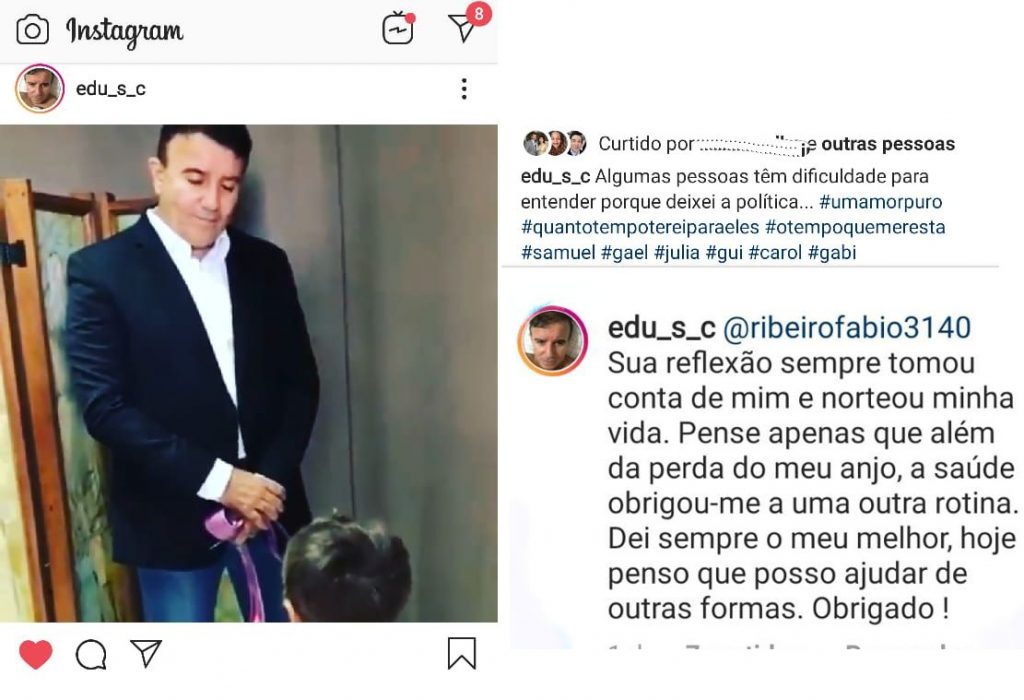Open the camera icon beside Instagram logo
Screen dimensions: 1024x700
pos(32,30)
